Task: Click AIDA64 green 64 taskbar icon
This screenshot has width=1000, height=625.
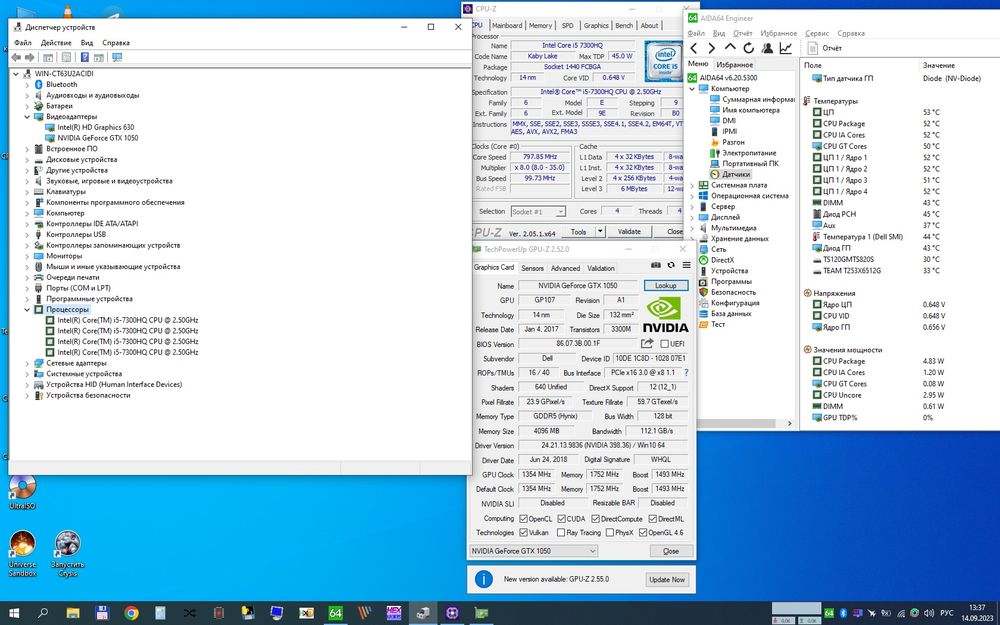Action: [335, 614]
